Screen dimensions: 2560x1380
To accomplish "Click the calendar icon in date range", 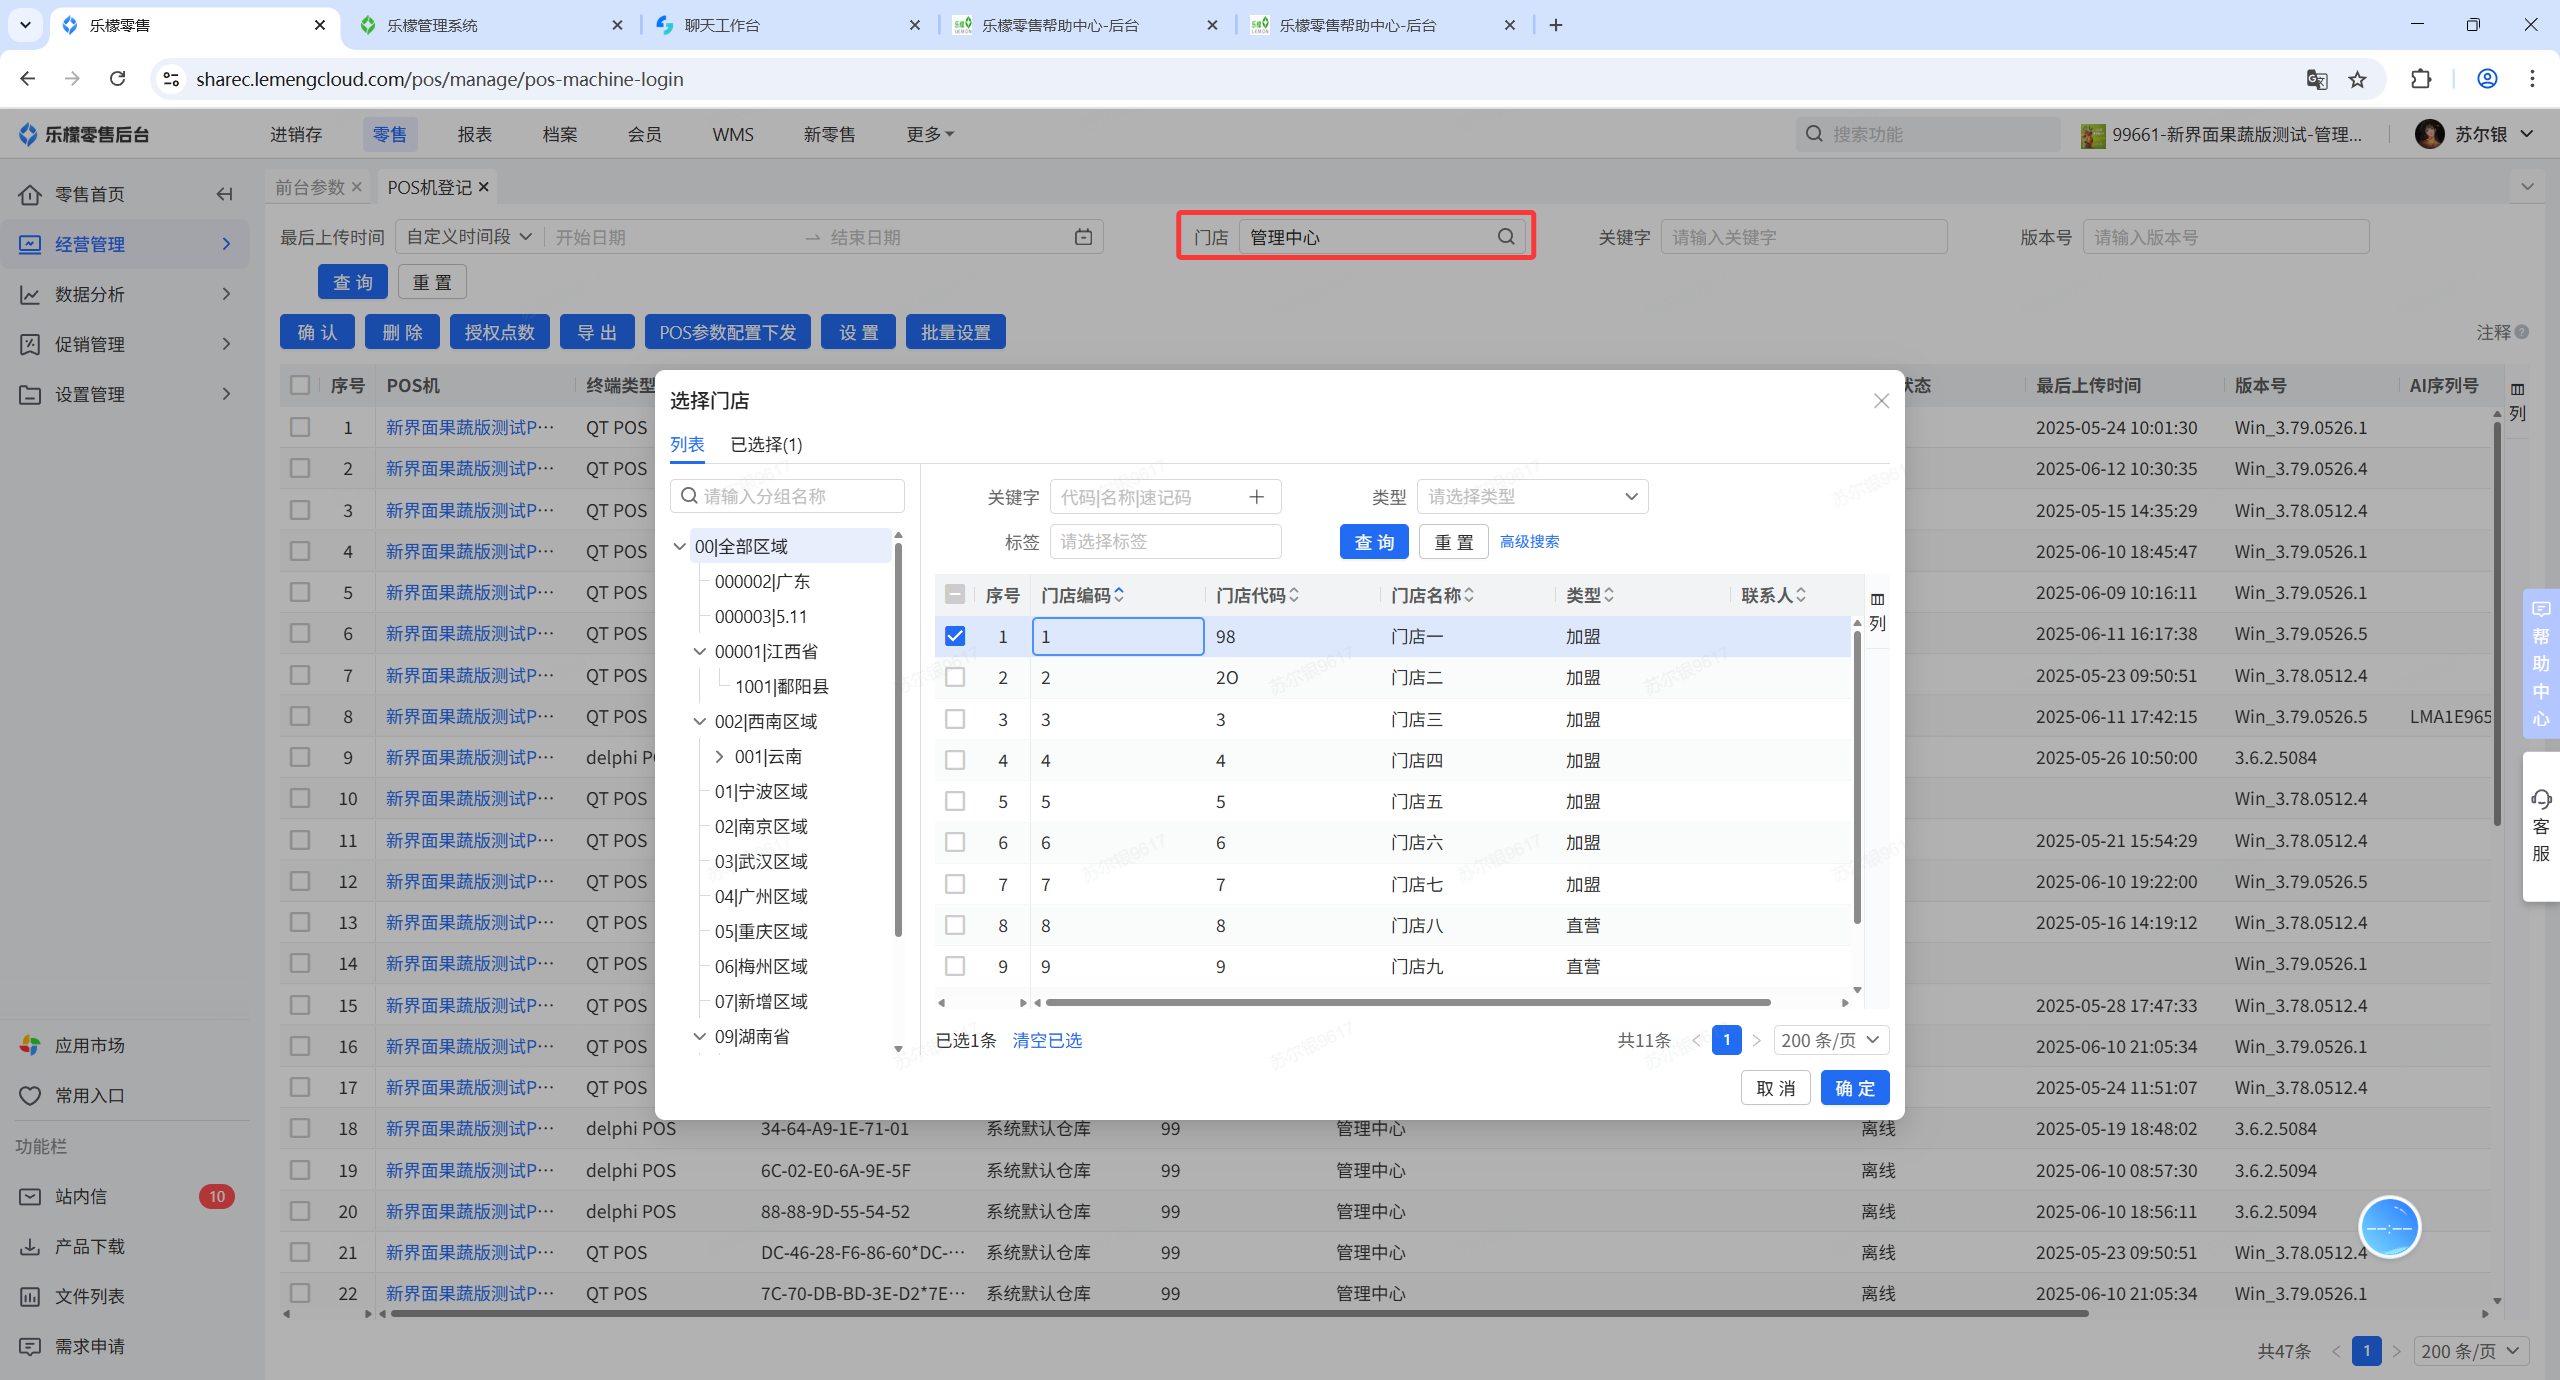I will point(1083,237).
